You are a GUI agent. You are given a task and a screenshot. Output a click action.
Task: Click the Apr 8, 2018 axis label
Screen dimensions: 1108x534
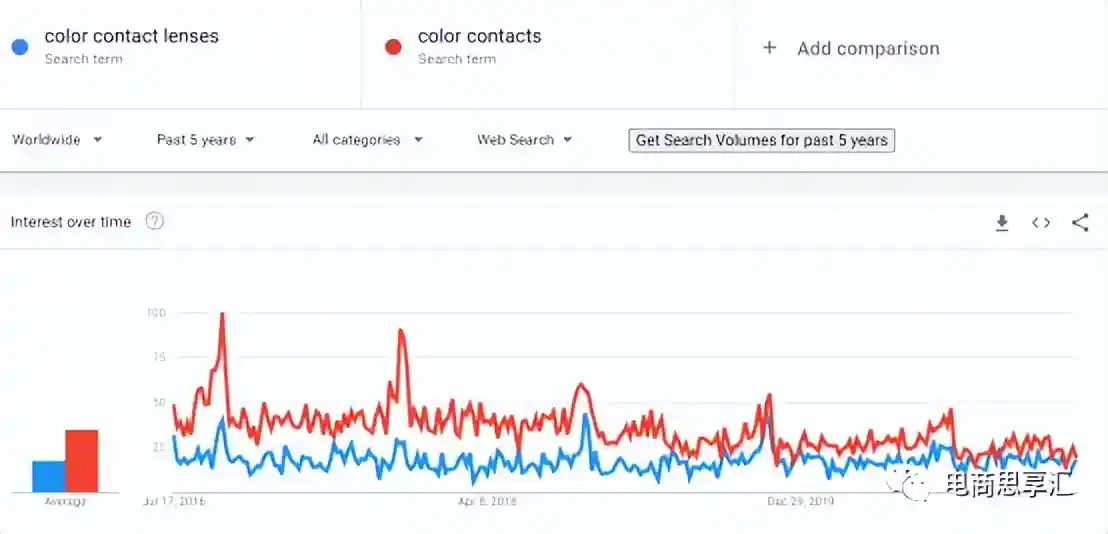point(487,501)
